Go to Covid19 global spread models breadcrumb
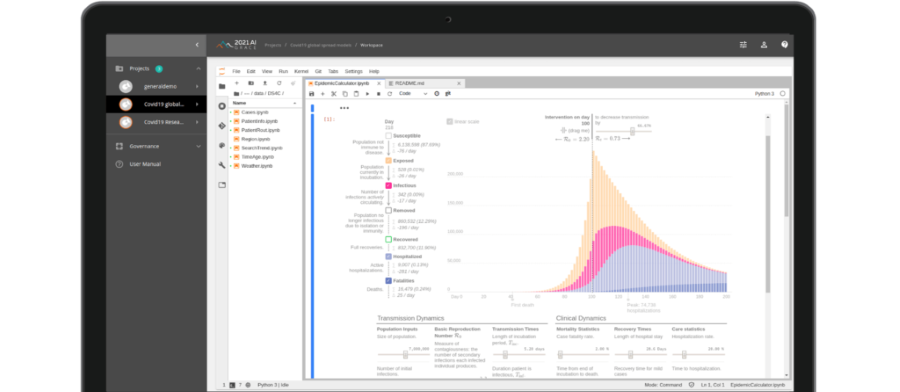900x392 pixels. point(320,45)
